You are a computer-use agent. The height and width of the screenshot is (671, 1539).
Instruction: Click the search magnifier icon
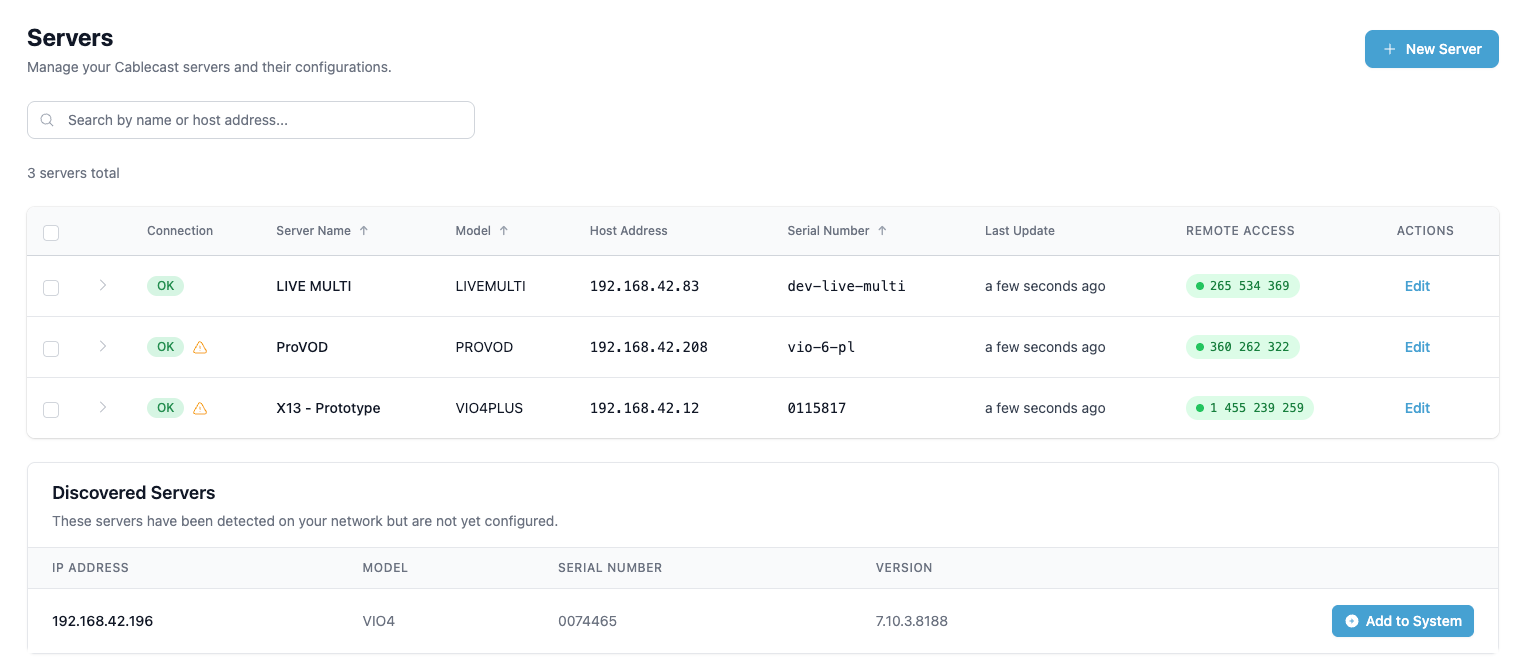47,119
